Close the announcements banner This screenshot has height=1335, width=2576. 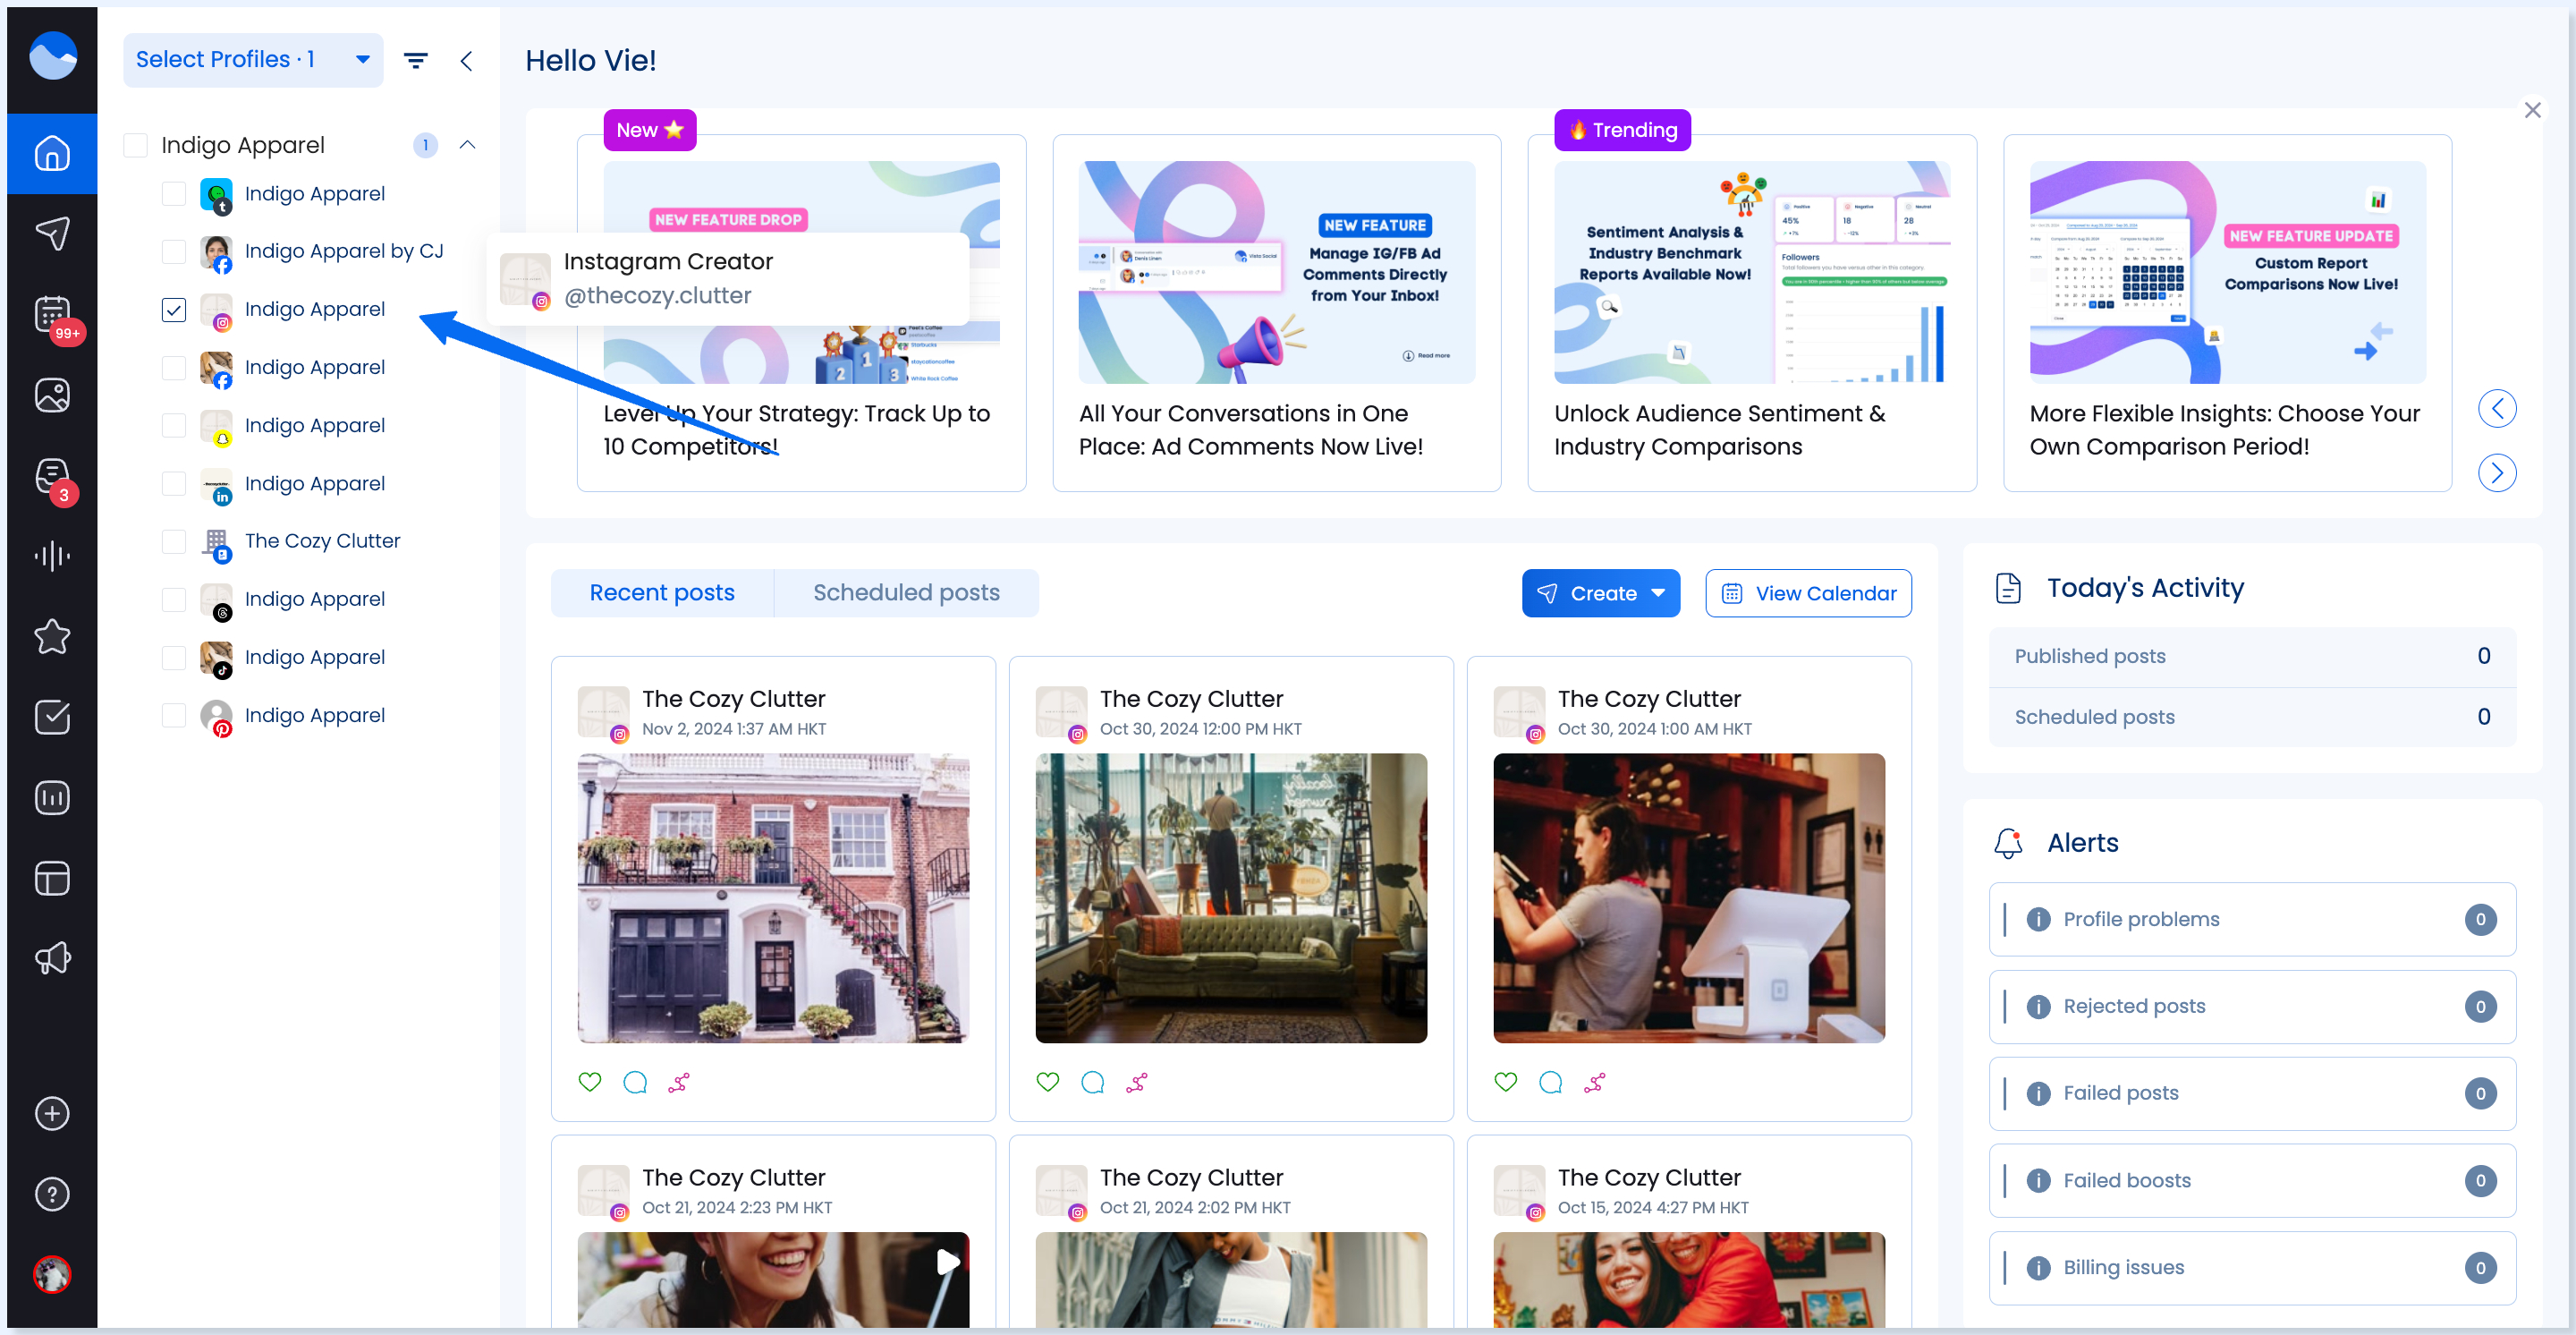click(x=2532, y=110)
